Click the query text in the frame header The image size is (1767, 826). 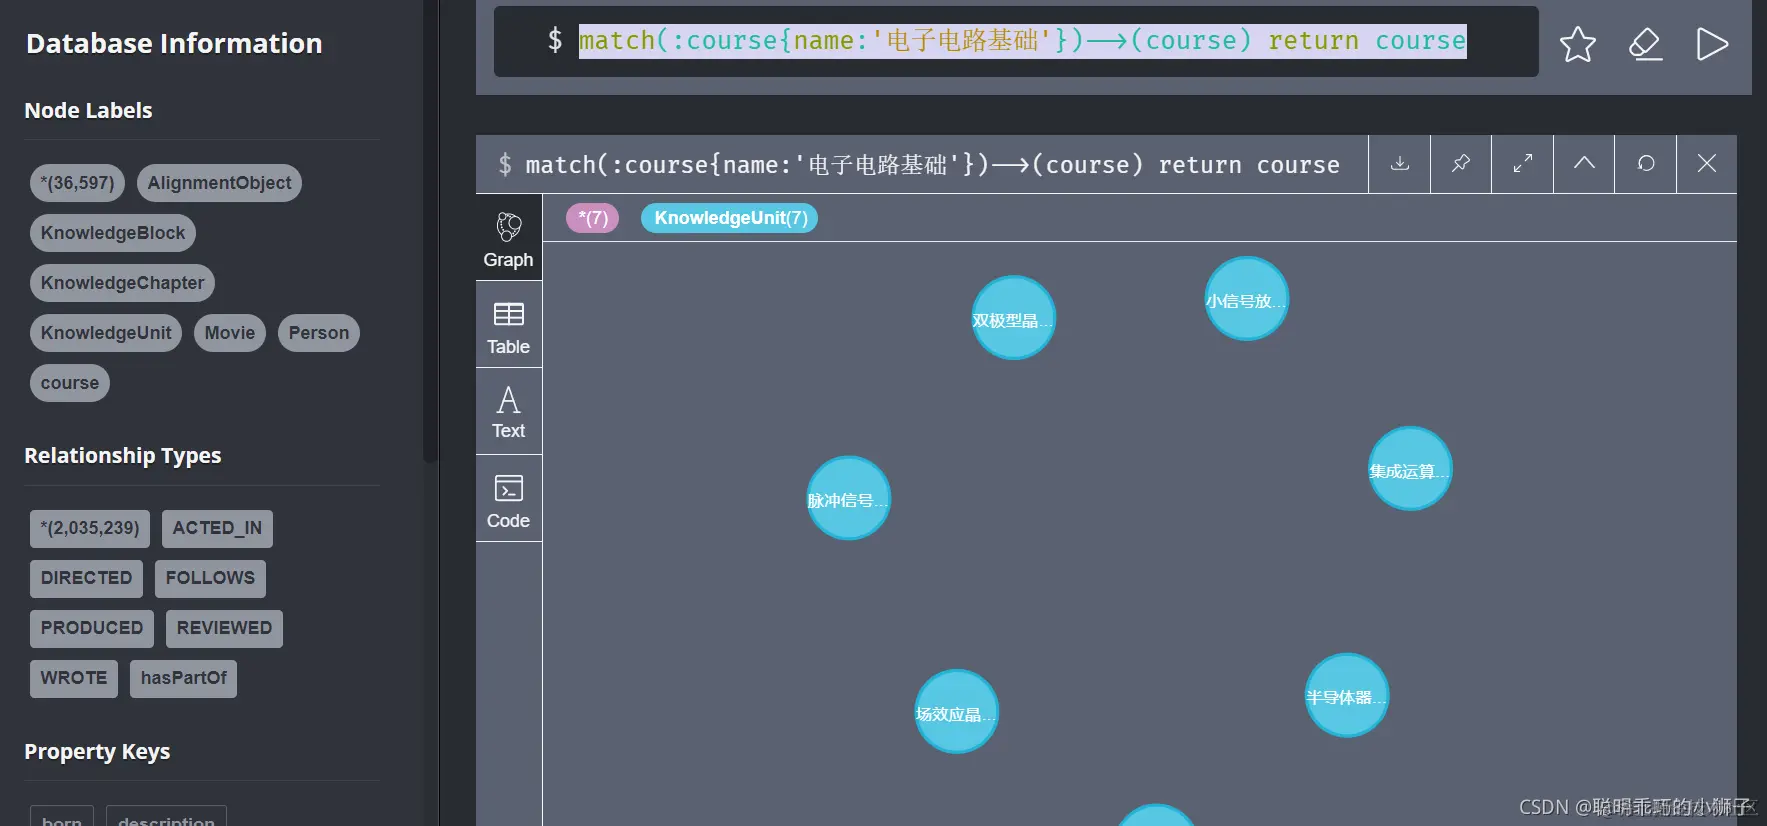click(932, 165)
